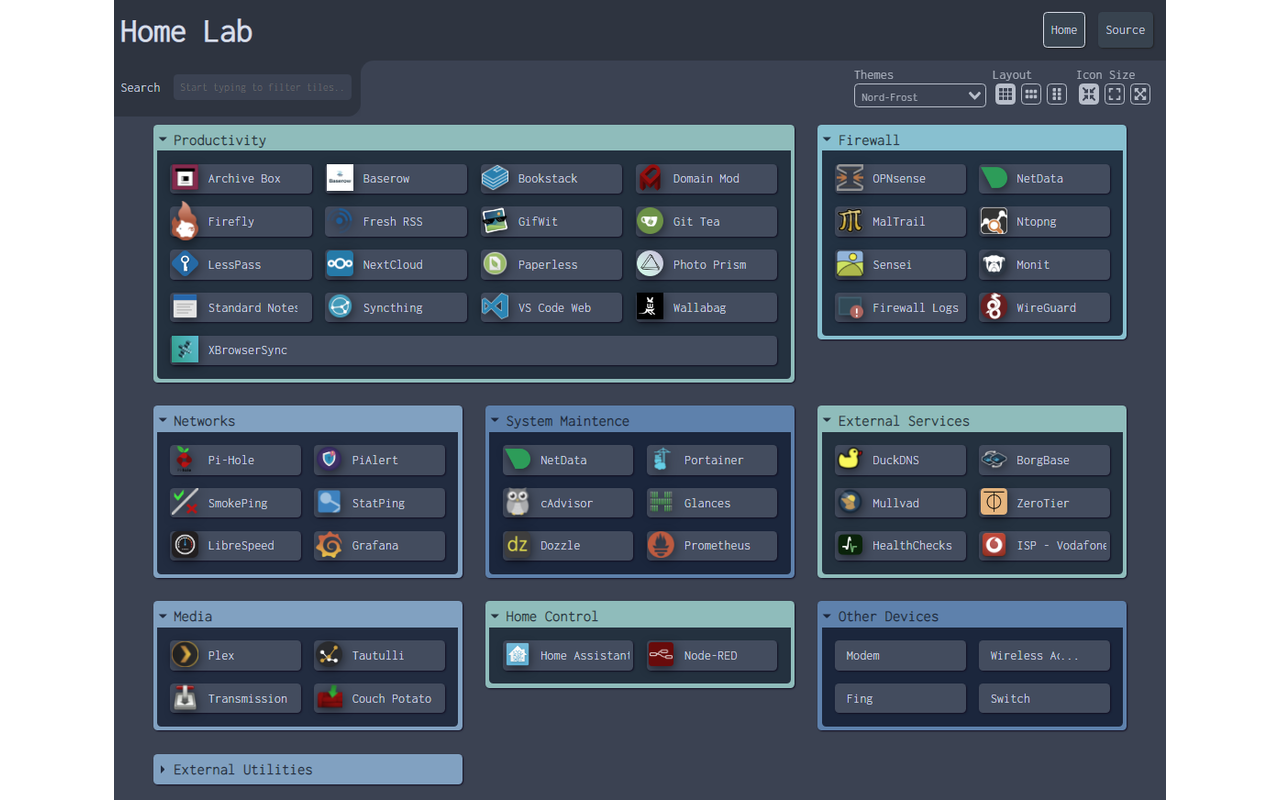Click the search filter input field

(263, 87)
